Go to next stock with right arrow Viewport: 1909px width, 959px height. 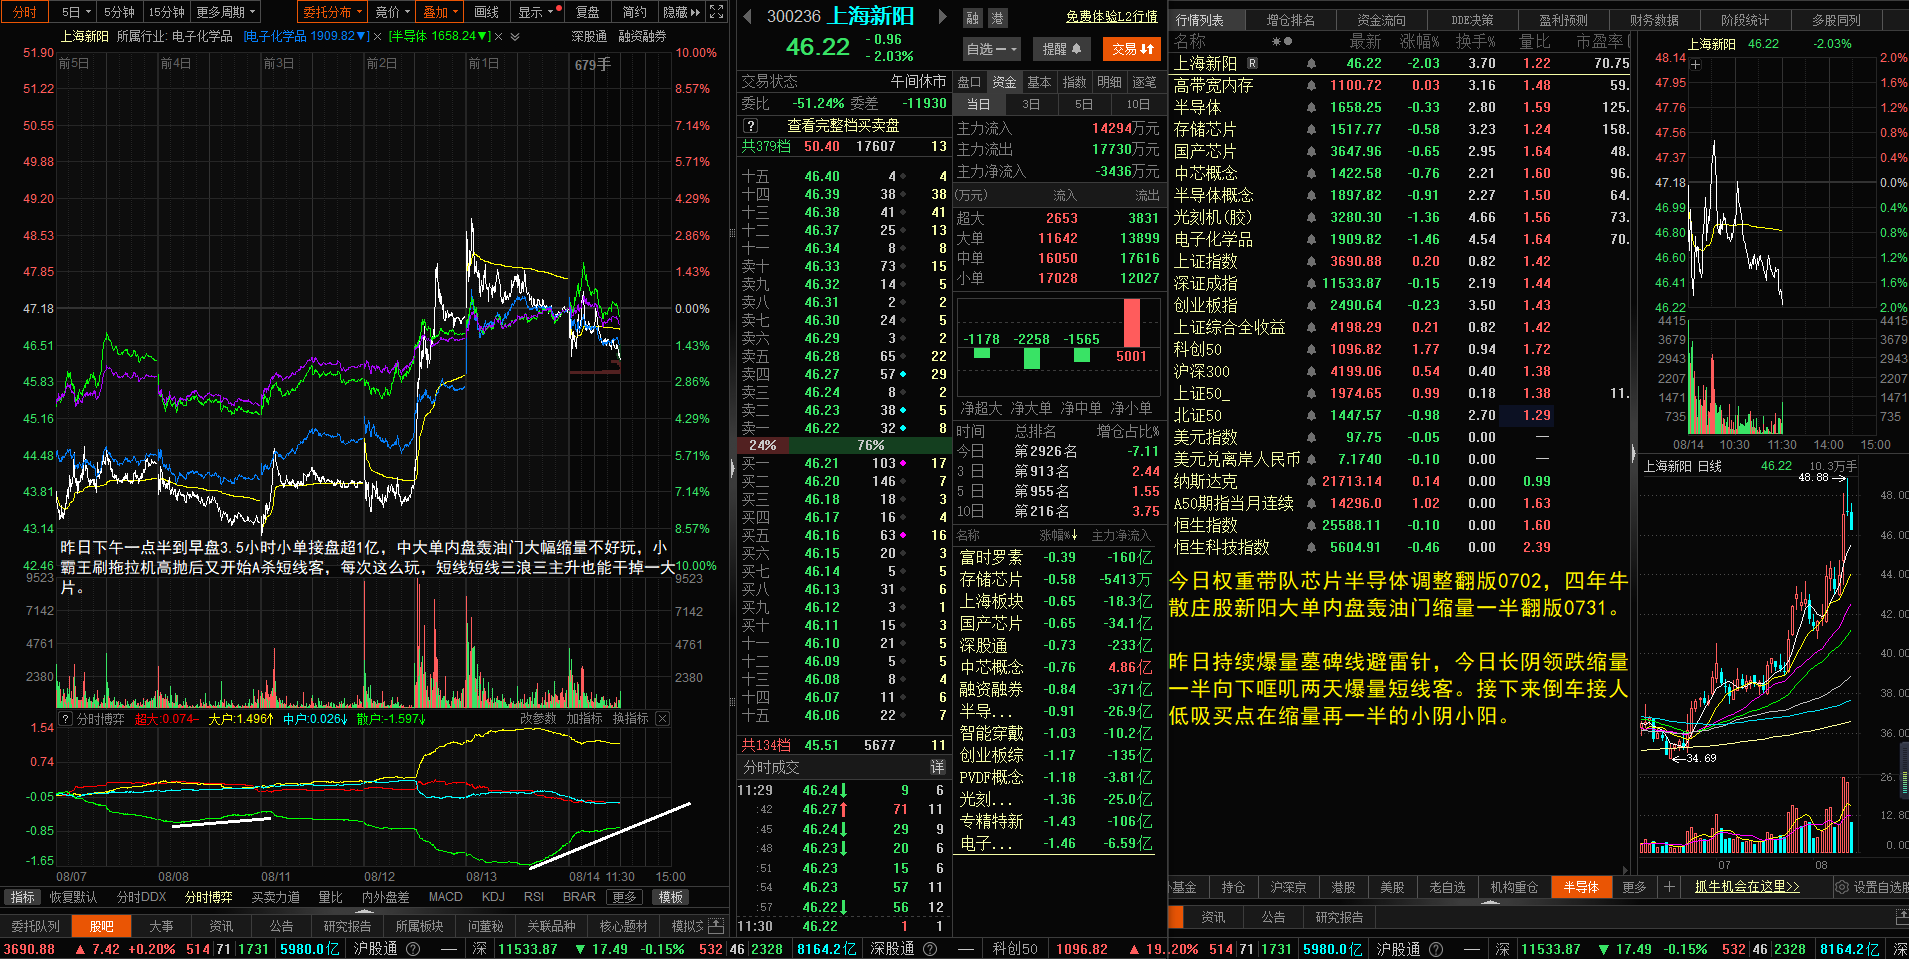click(x=942, y=16)
